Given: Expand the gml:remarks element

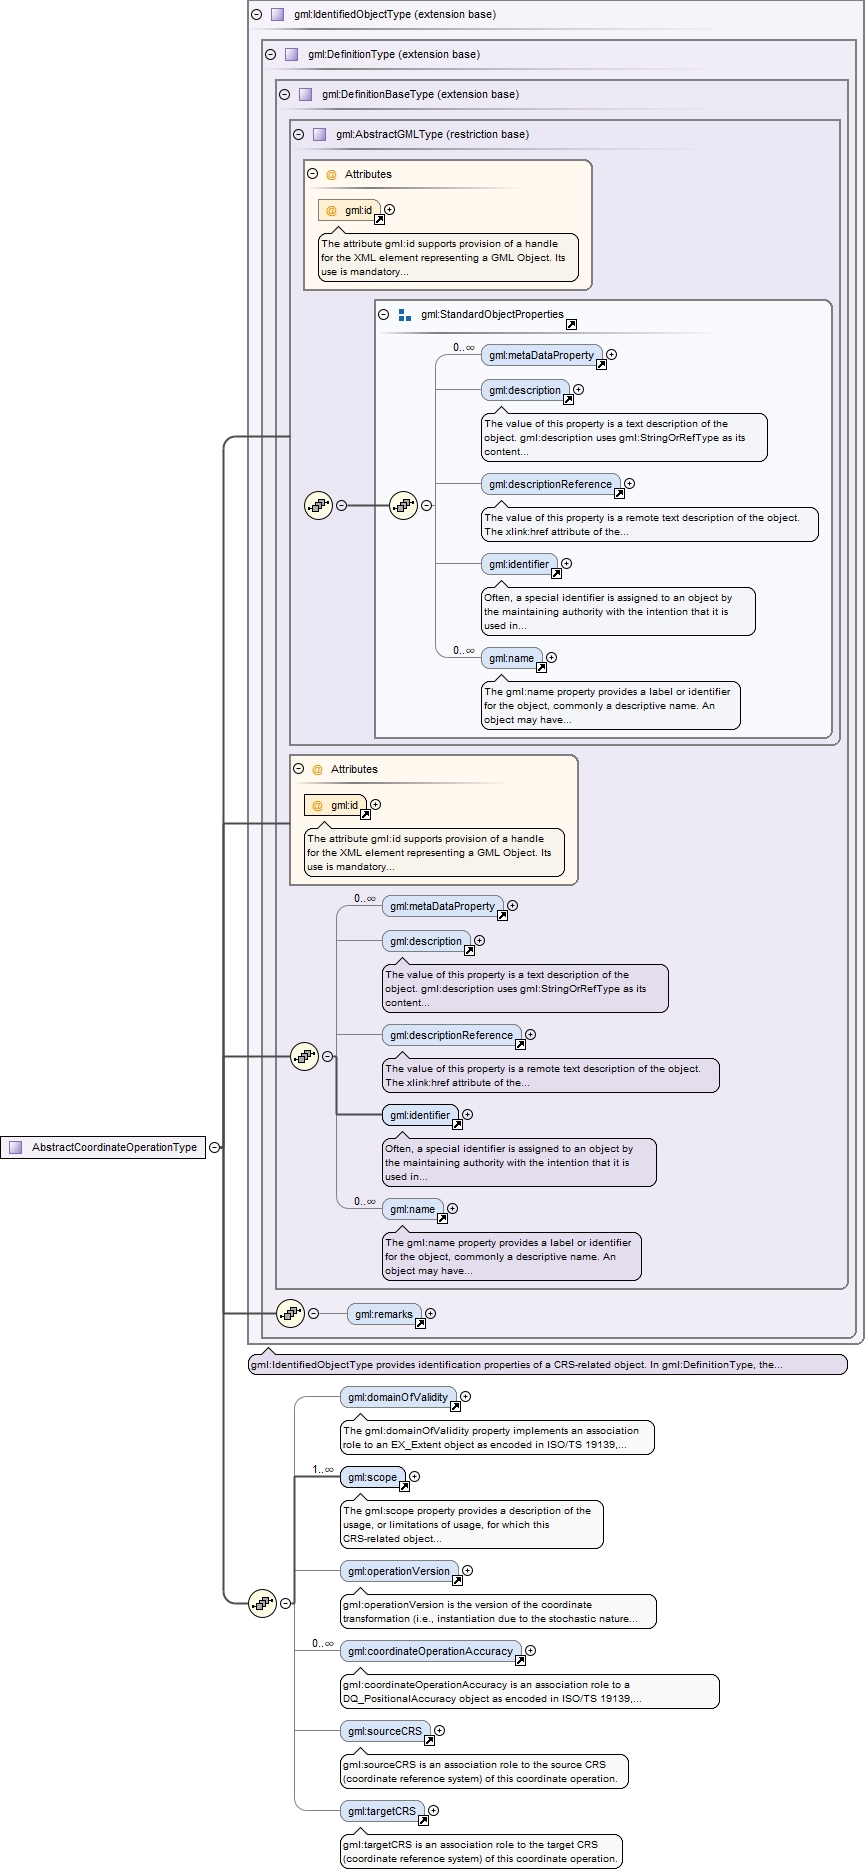Looking at the screenshot, I should click(431, 1313).
